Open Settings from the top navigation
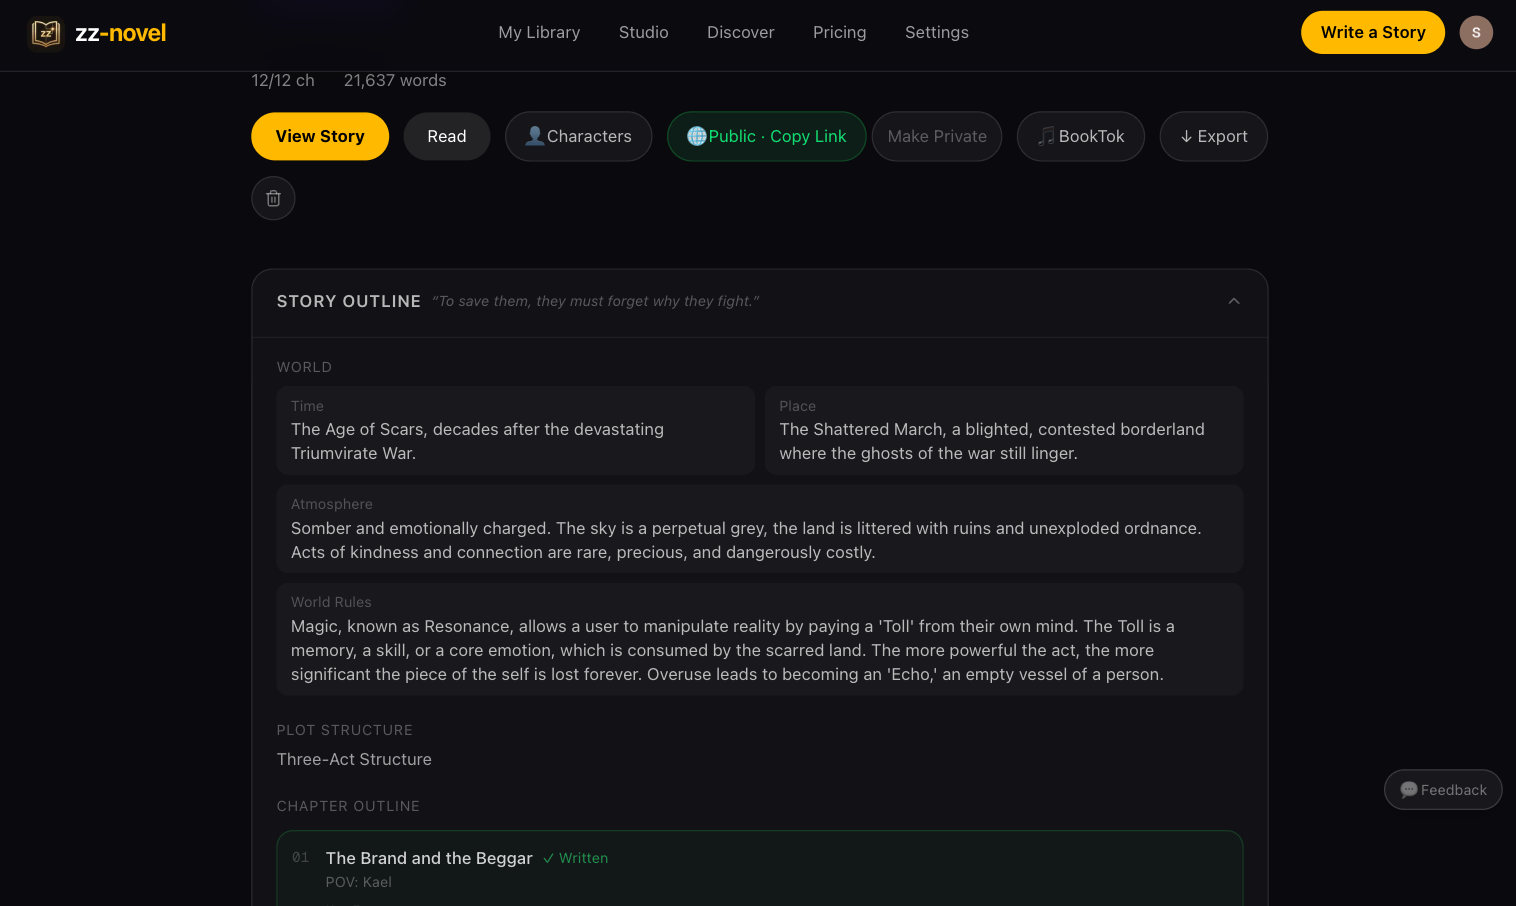 point(936,32)
